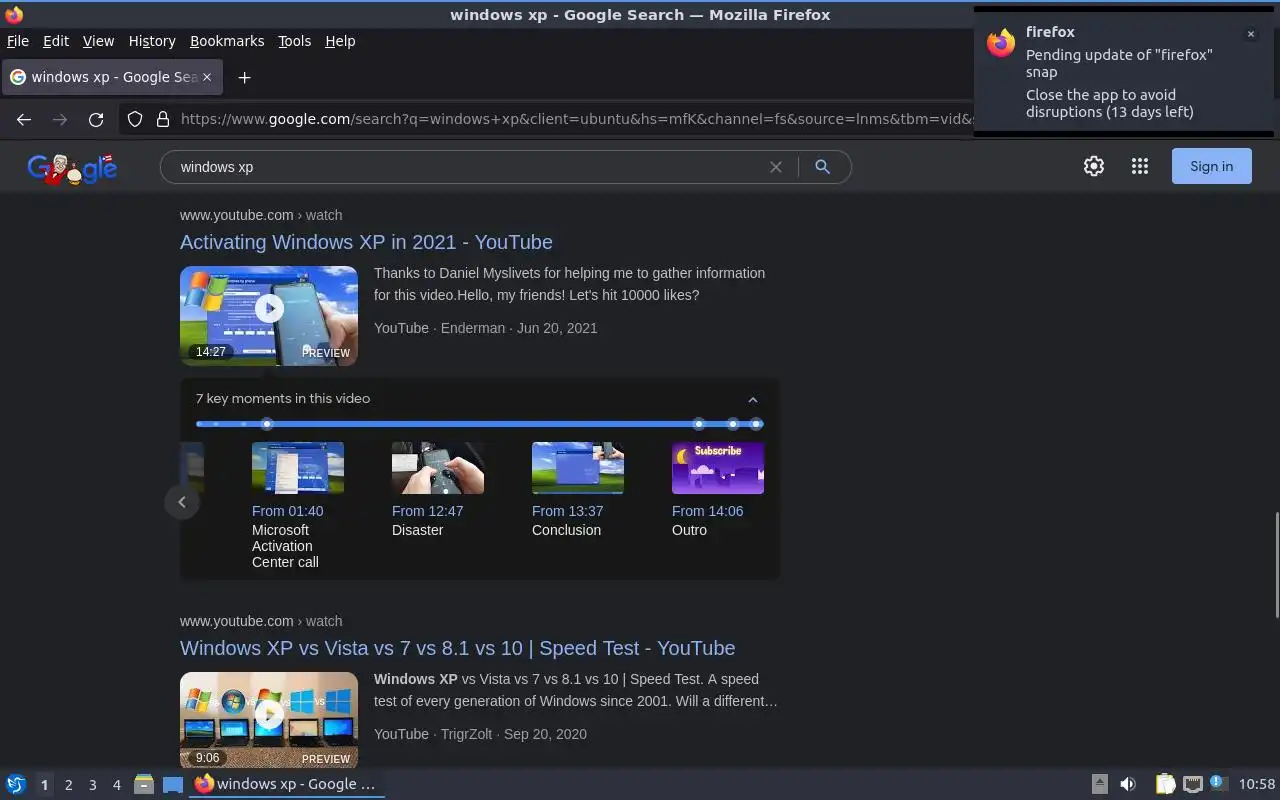Image resolution: width=1280 pixels, height=800 pixels.
Task: Open the View menu
Action: pyautogui.click(x=98, y=41)
